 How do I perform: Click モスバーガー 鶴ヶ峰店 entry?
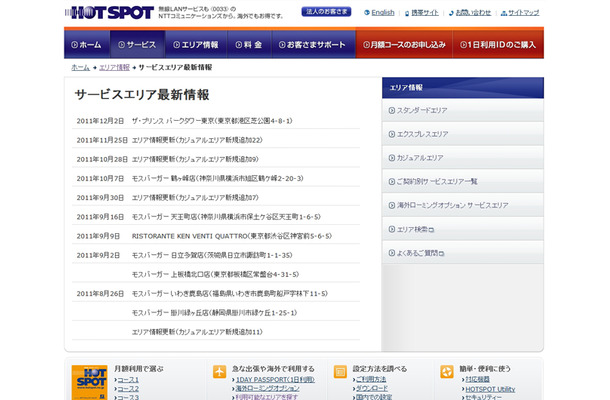click(x=217, y=178)
